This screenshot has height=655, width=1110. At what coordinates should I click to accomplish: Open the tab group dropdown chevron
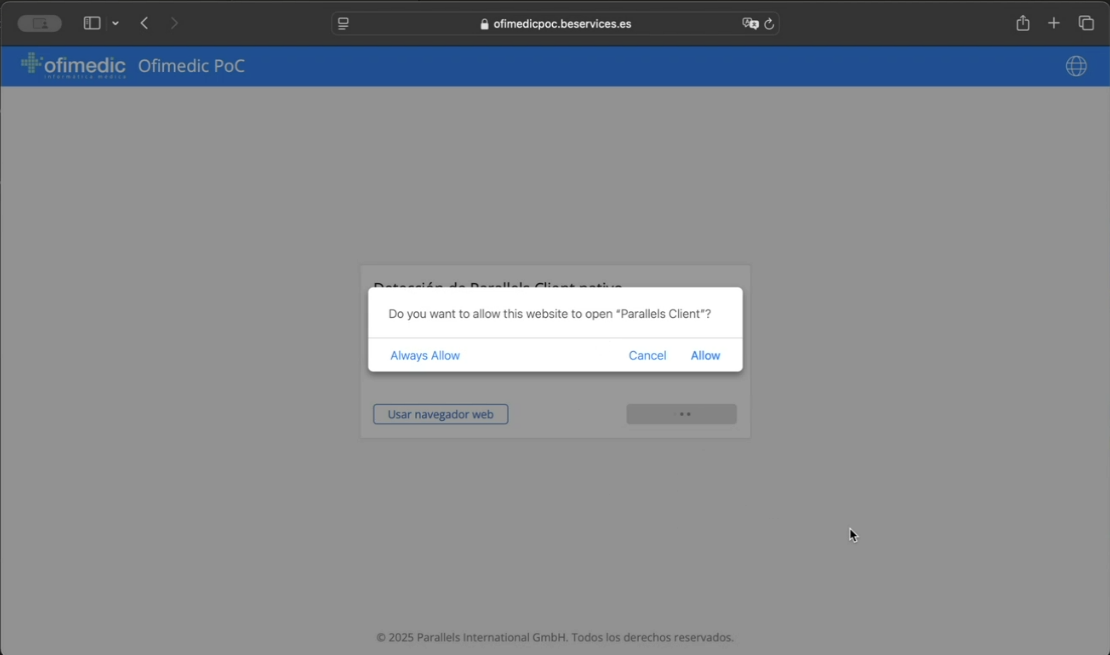click(115, 23)
